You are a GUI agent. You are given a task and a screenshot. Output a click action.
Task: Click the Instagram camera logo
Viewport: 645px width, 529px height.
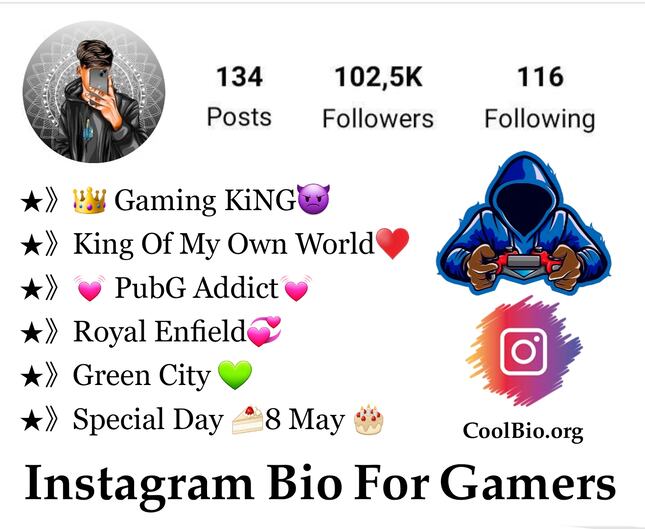(524, 351)
